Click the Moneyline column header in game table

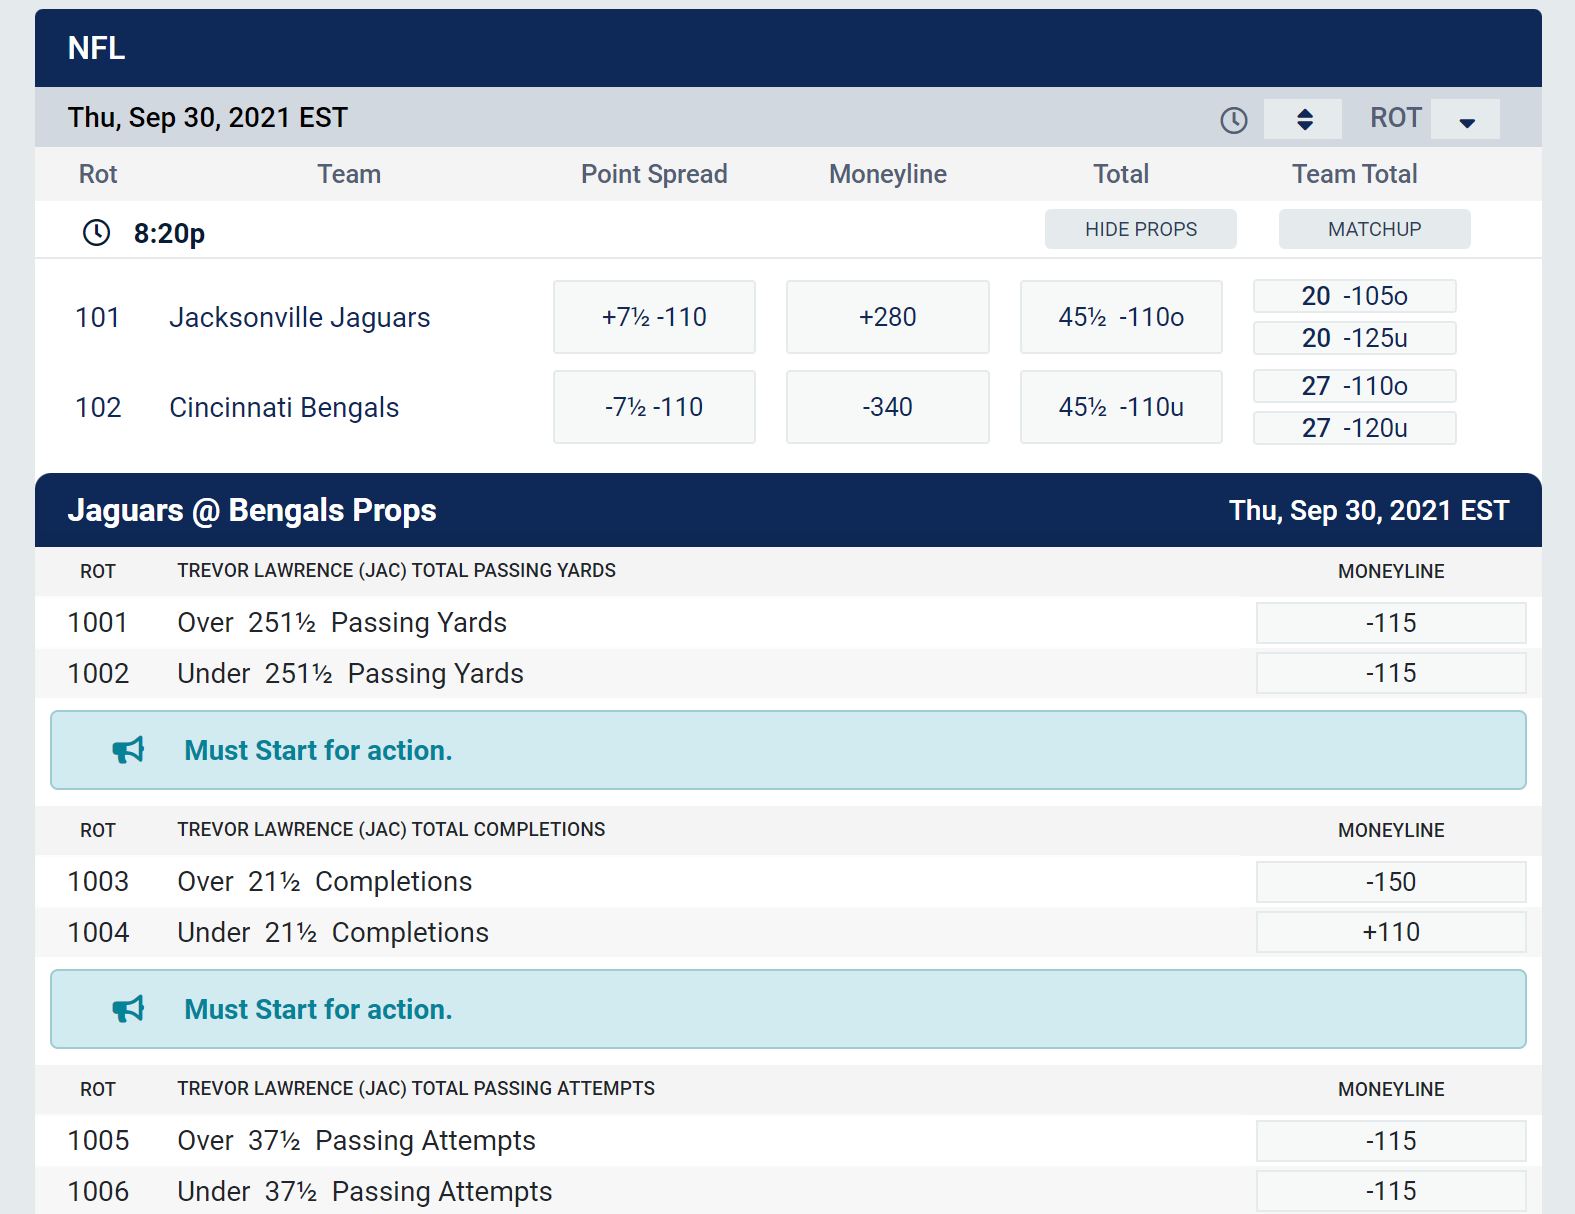point(888,174)
